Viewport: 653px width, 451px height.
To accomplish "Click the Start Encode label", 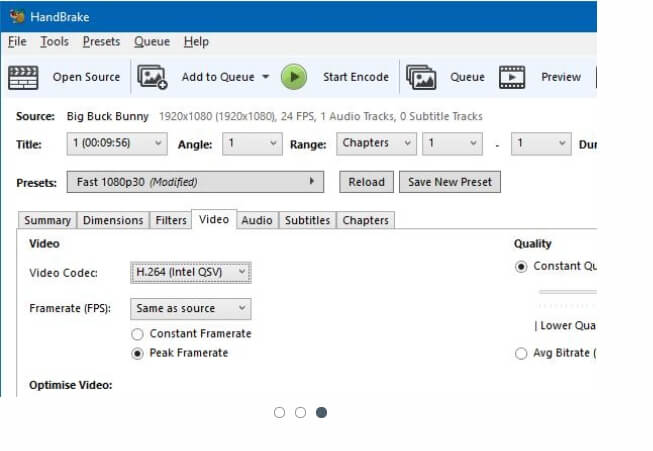I will [x=356, y=77].
